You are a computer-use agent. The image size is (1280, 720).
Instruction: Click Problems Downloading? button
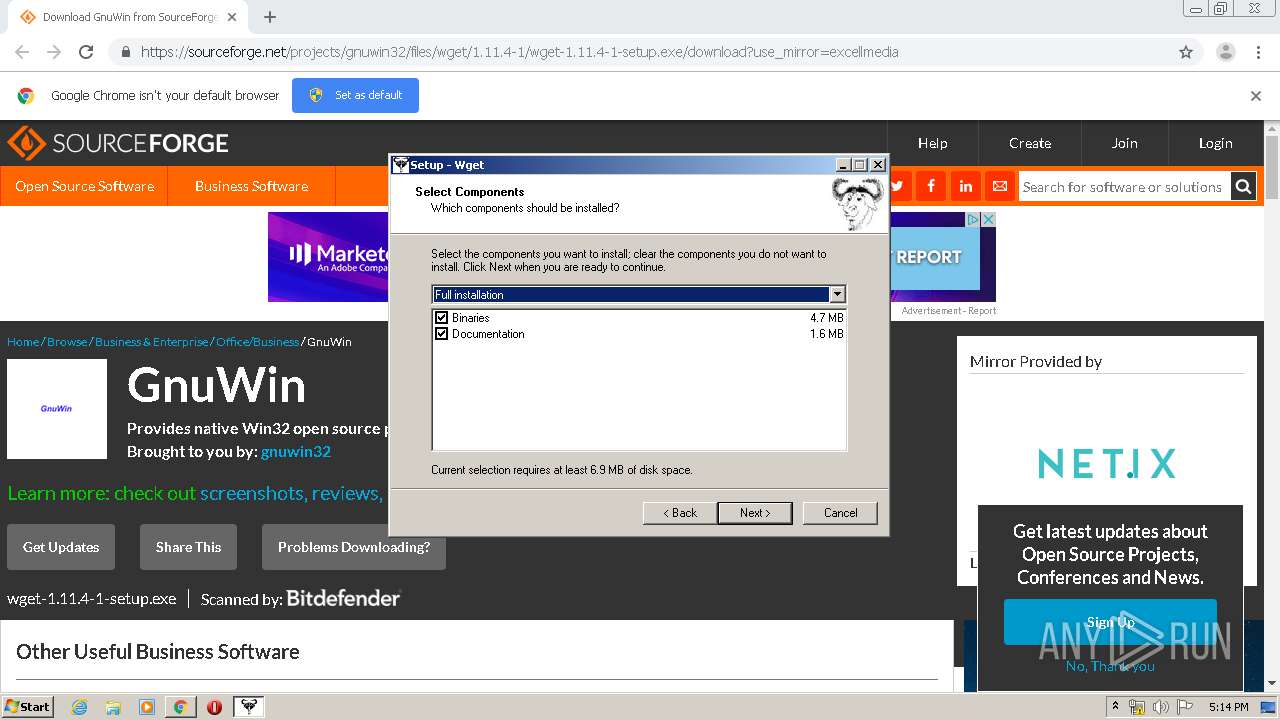click(x=354, y=547)
